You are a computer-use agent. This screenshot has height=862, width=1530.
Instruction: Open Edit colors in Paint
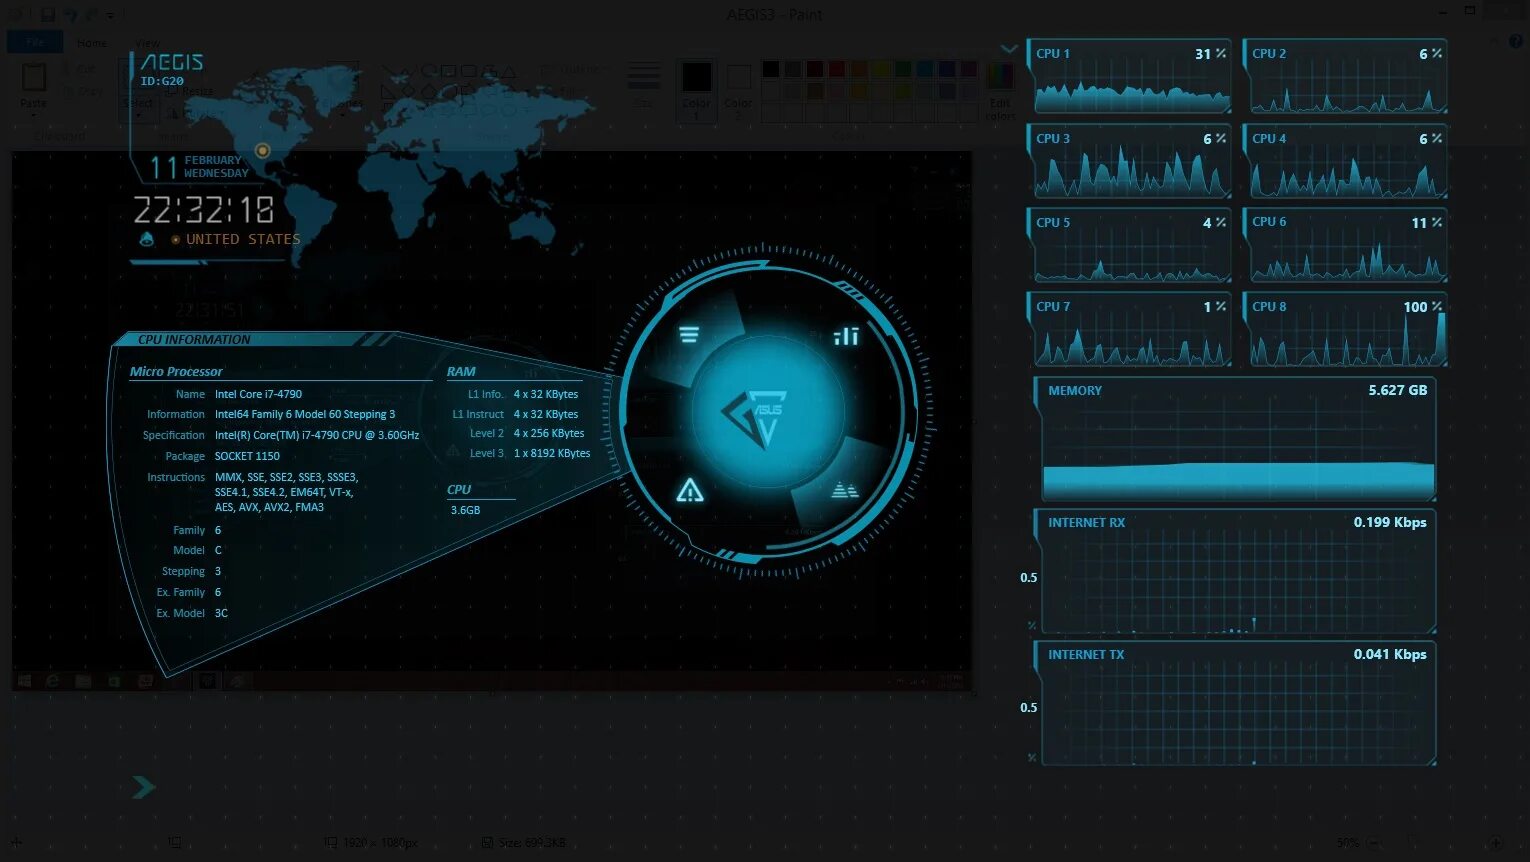point(1000,90)
